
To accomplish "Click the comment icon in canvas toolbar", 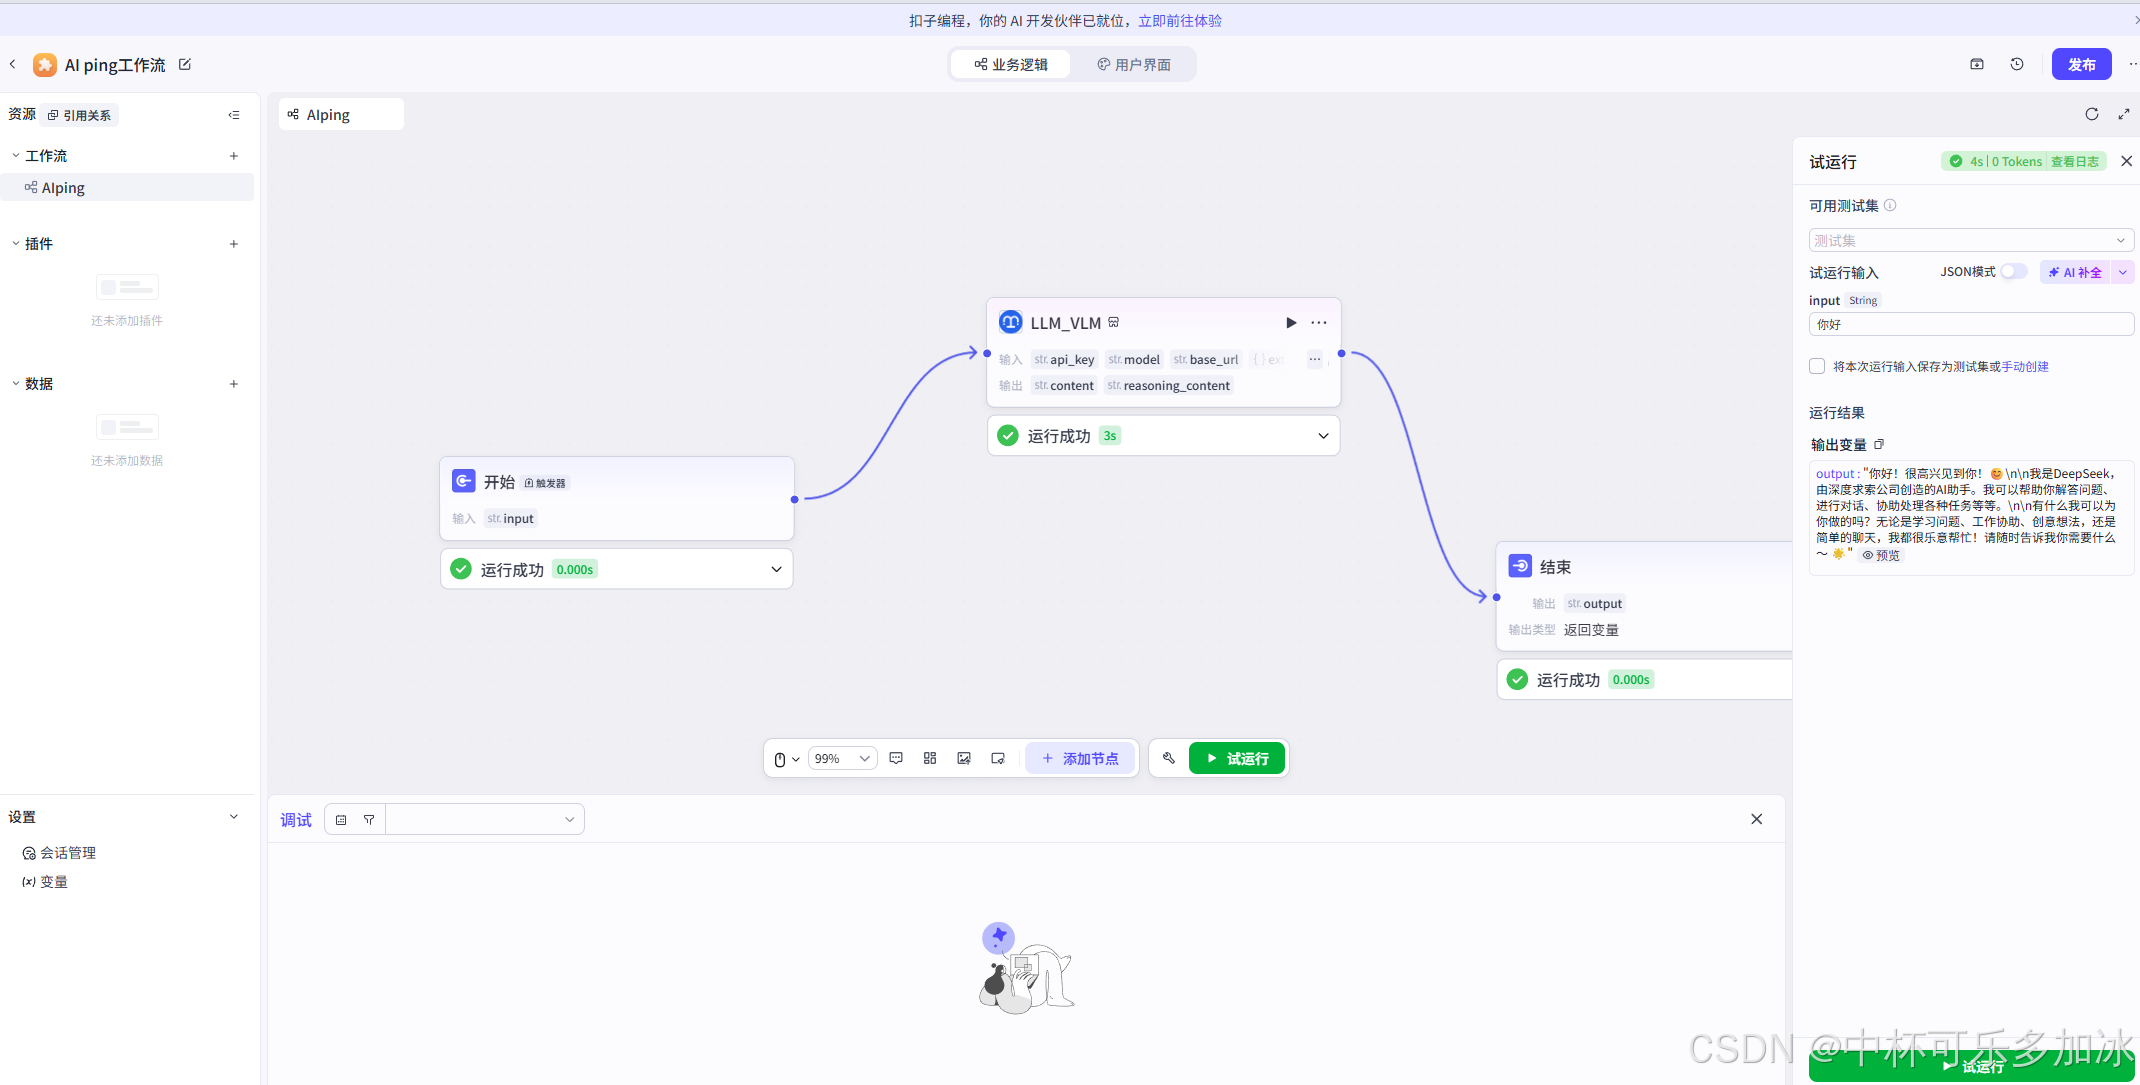I will click(x=896, y=758).
